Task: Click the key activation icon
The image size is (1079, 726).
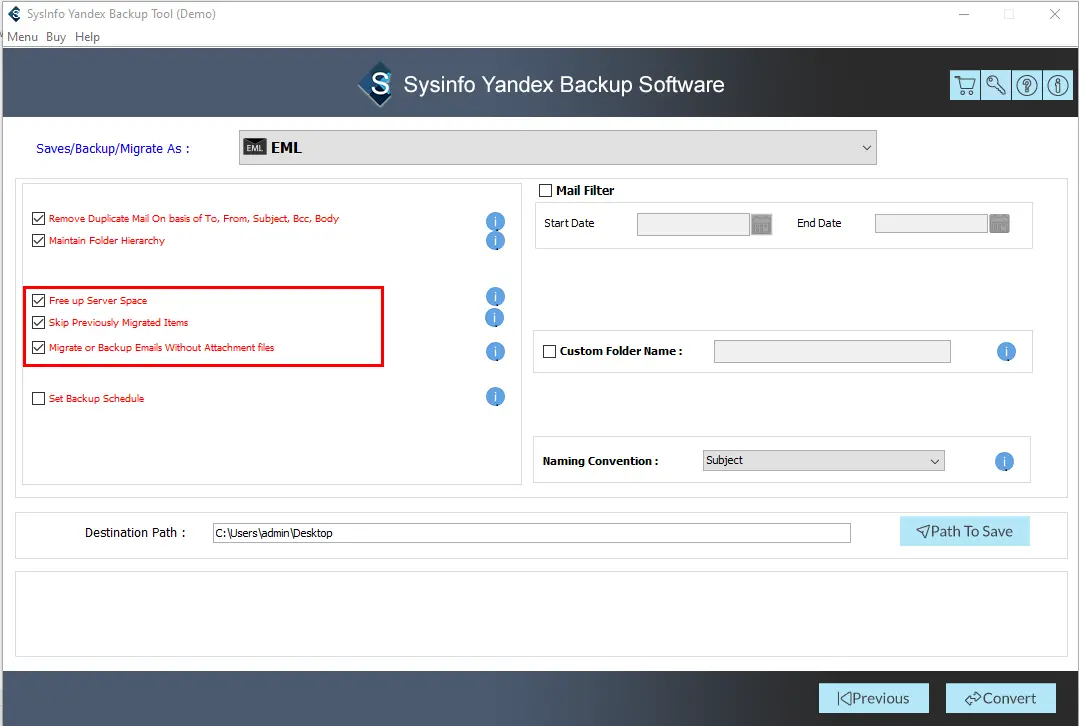Action: click(x=996, y=86)
